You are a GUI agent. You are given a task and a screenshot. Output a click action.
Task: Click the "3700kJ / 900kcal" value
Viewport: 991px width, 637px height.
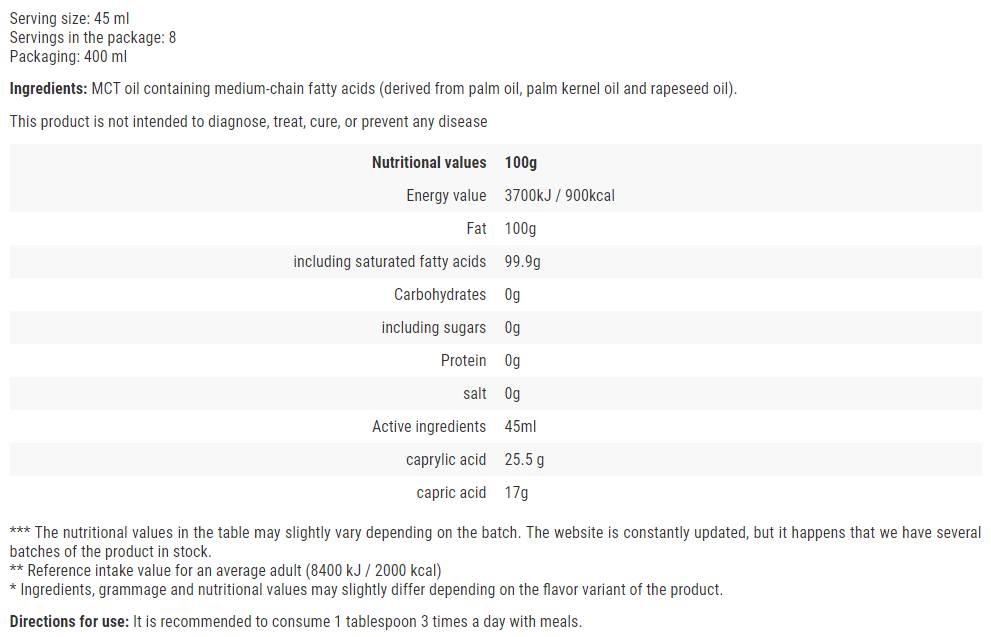tap(560, 196)
